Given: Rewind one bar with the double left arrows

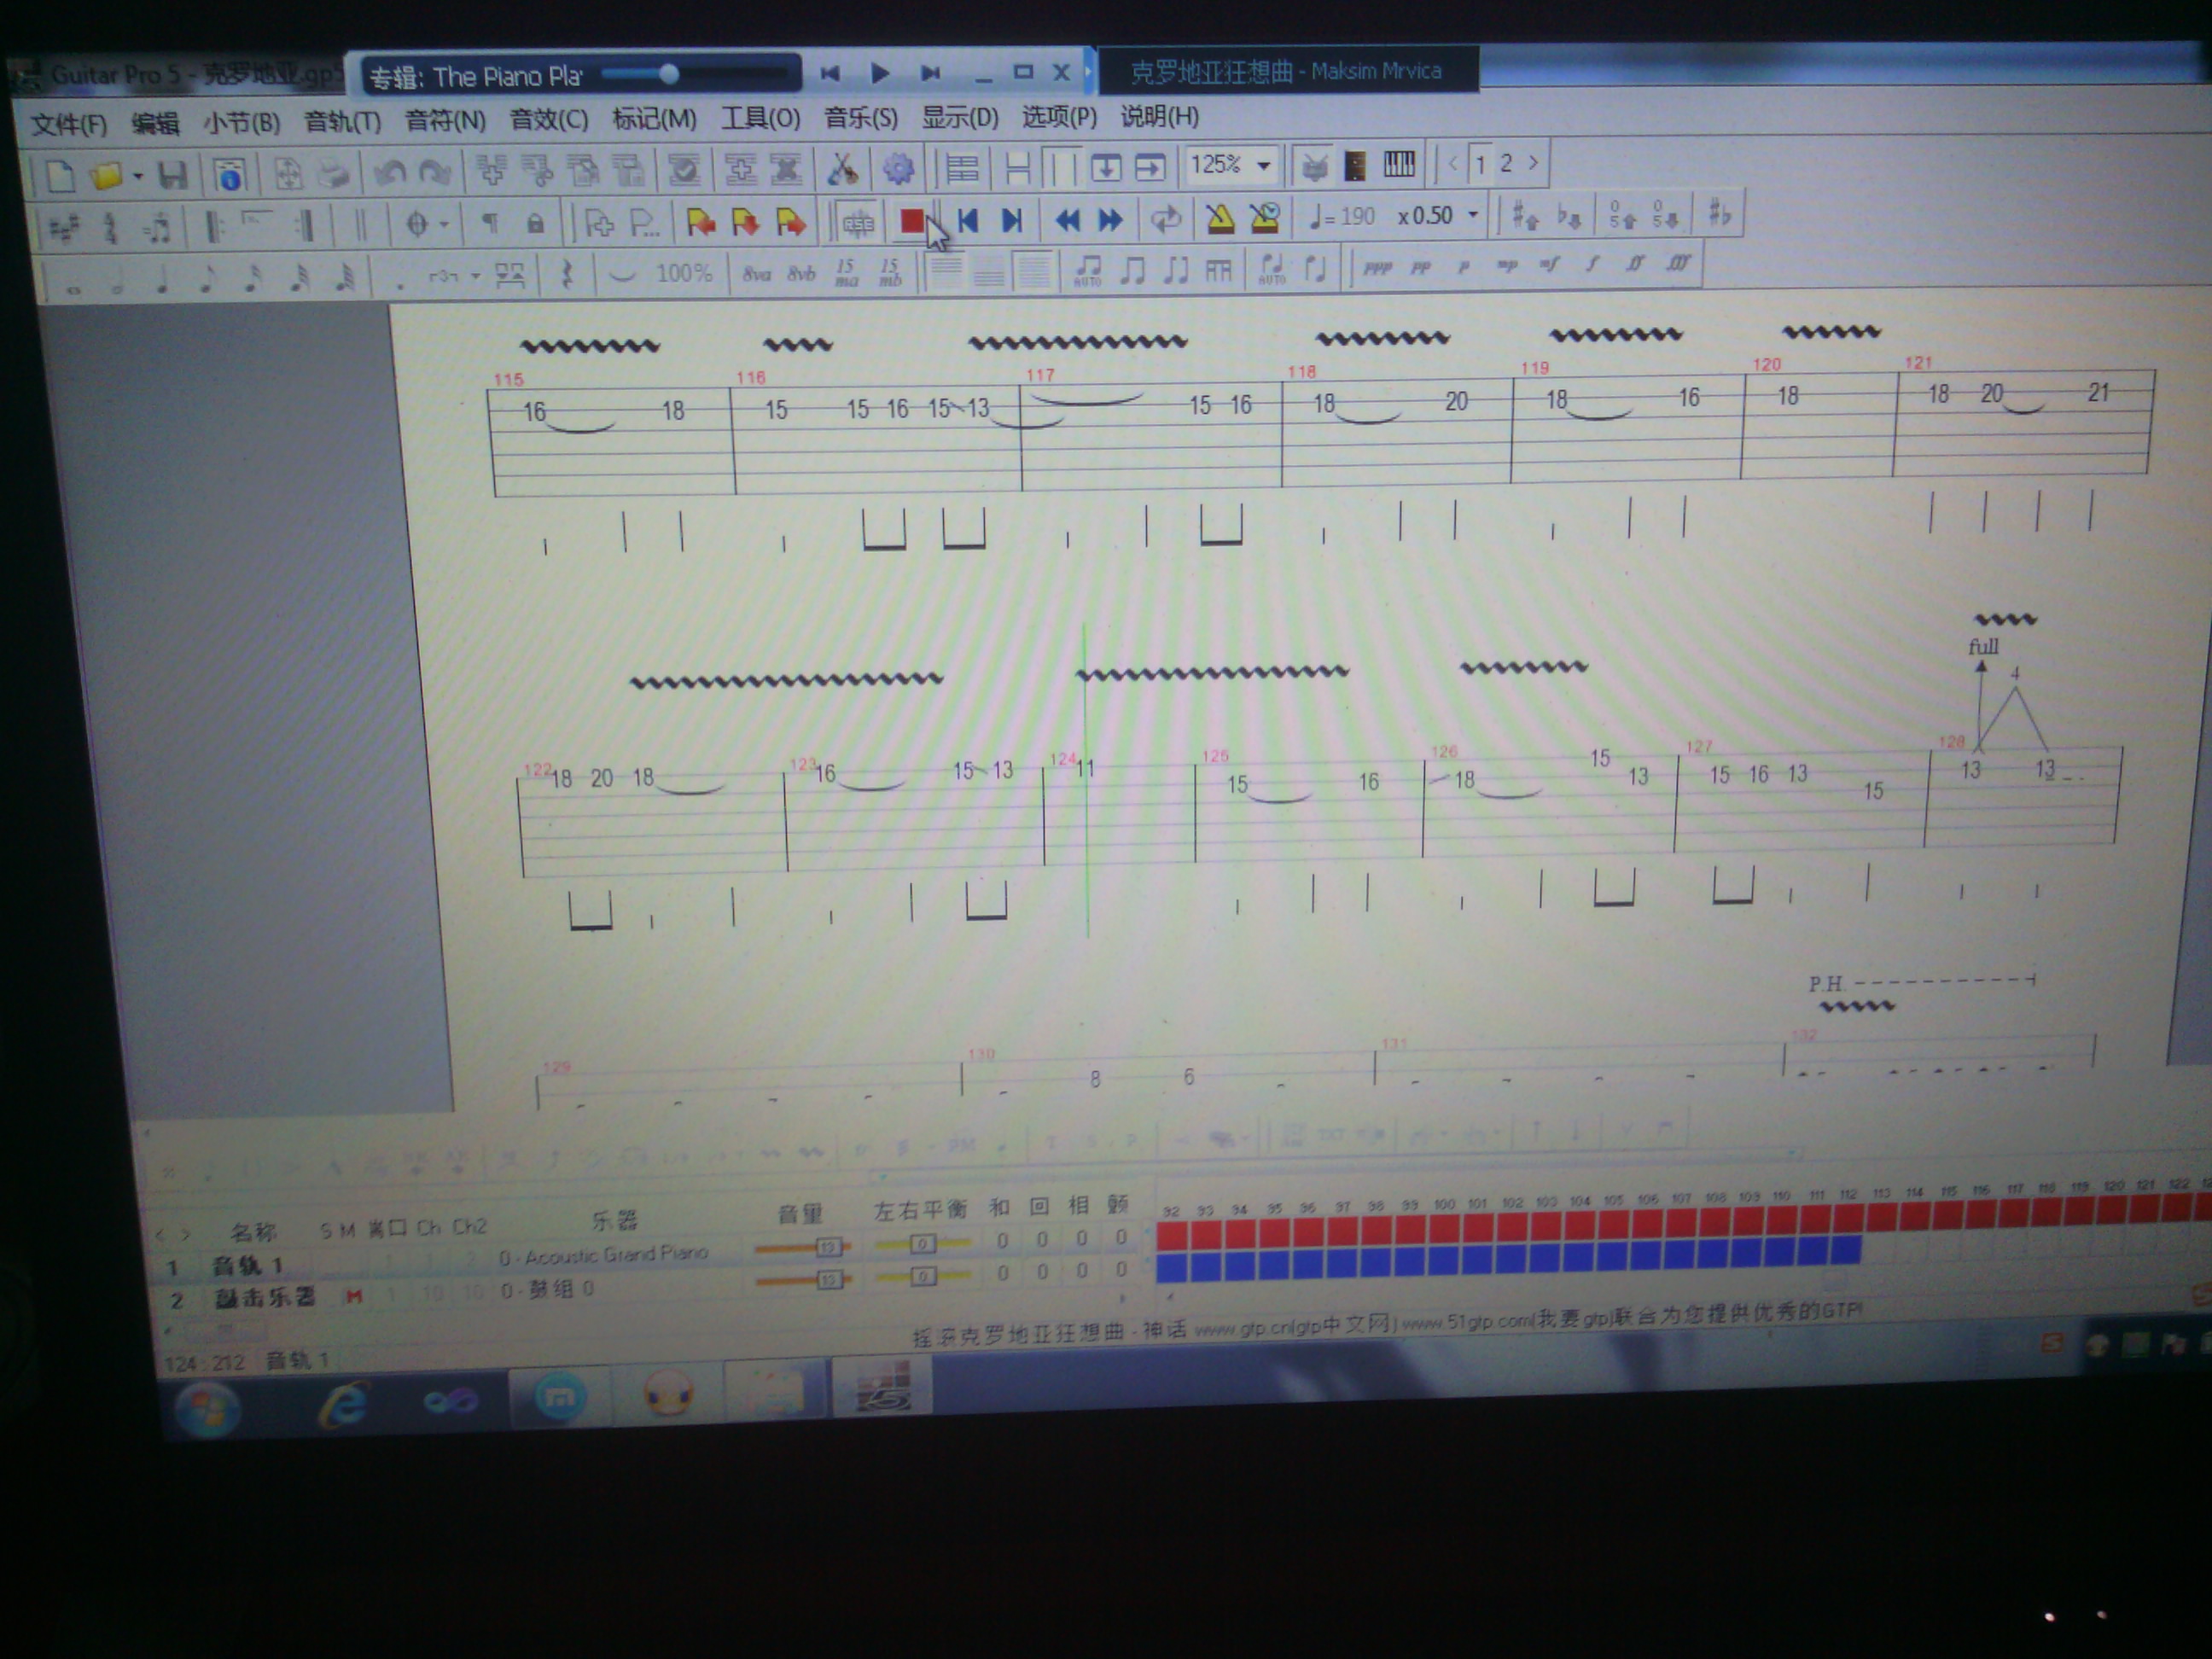Looking at the screenshot, I should pyautogui.click(x=1067, y=220).
